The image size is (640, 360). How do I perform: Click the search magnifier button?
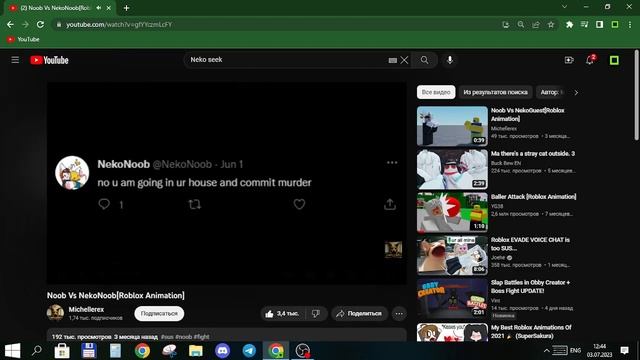coord(424,60)
